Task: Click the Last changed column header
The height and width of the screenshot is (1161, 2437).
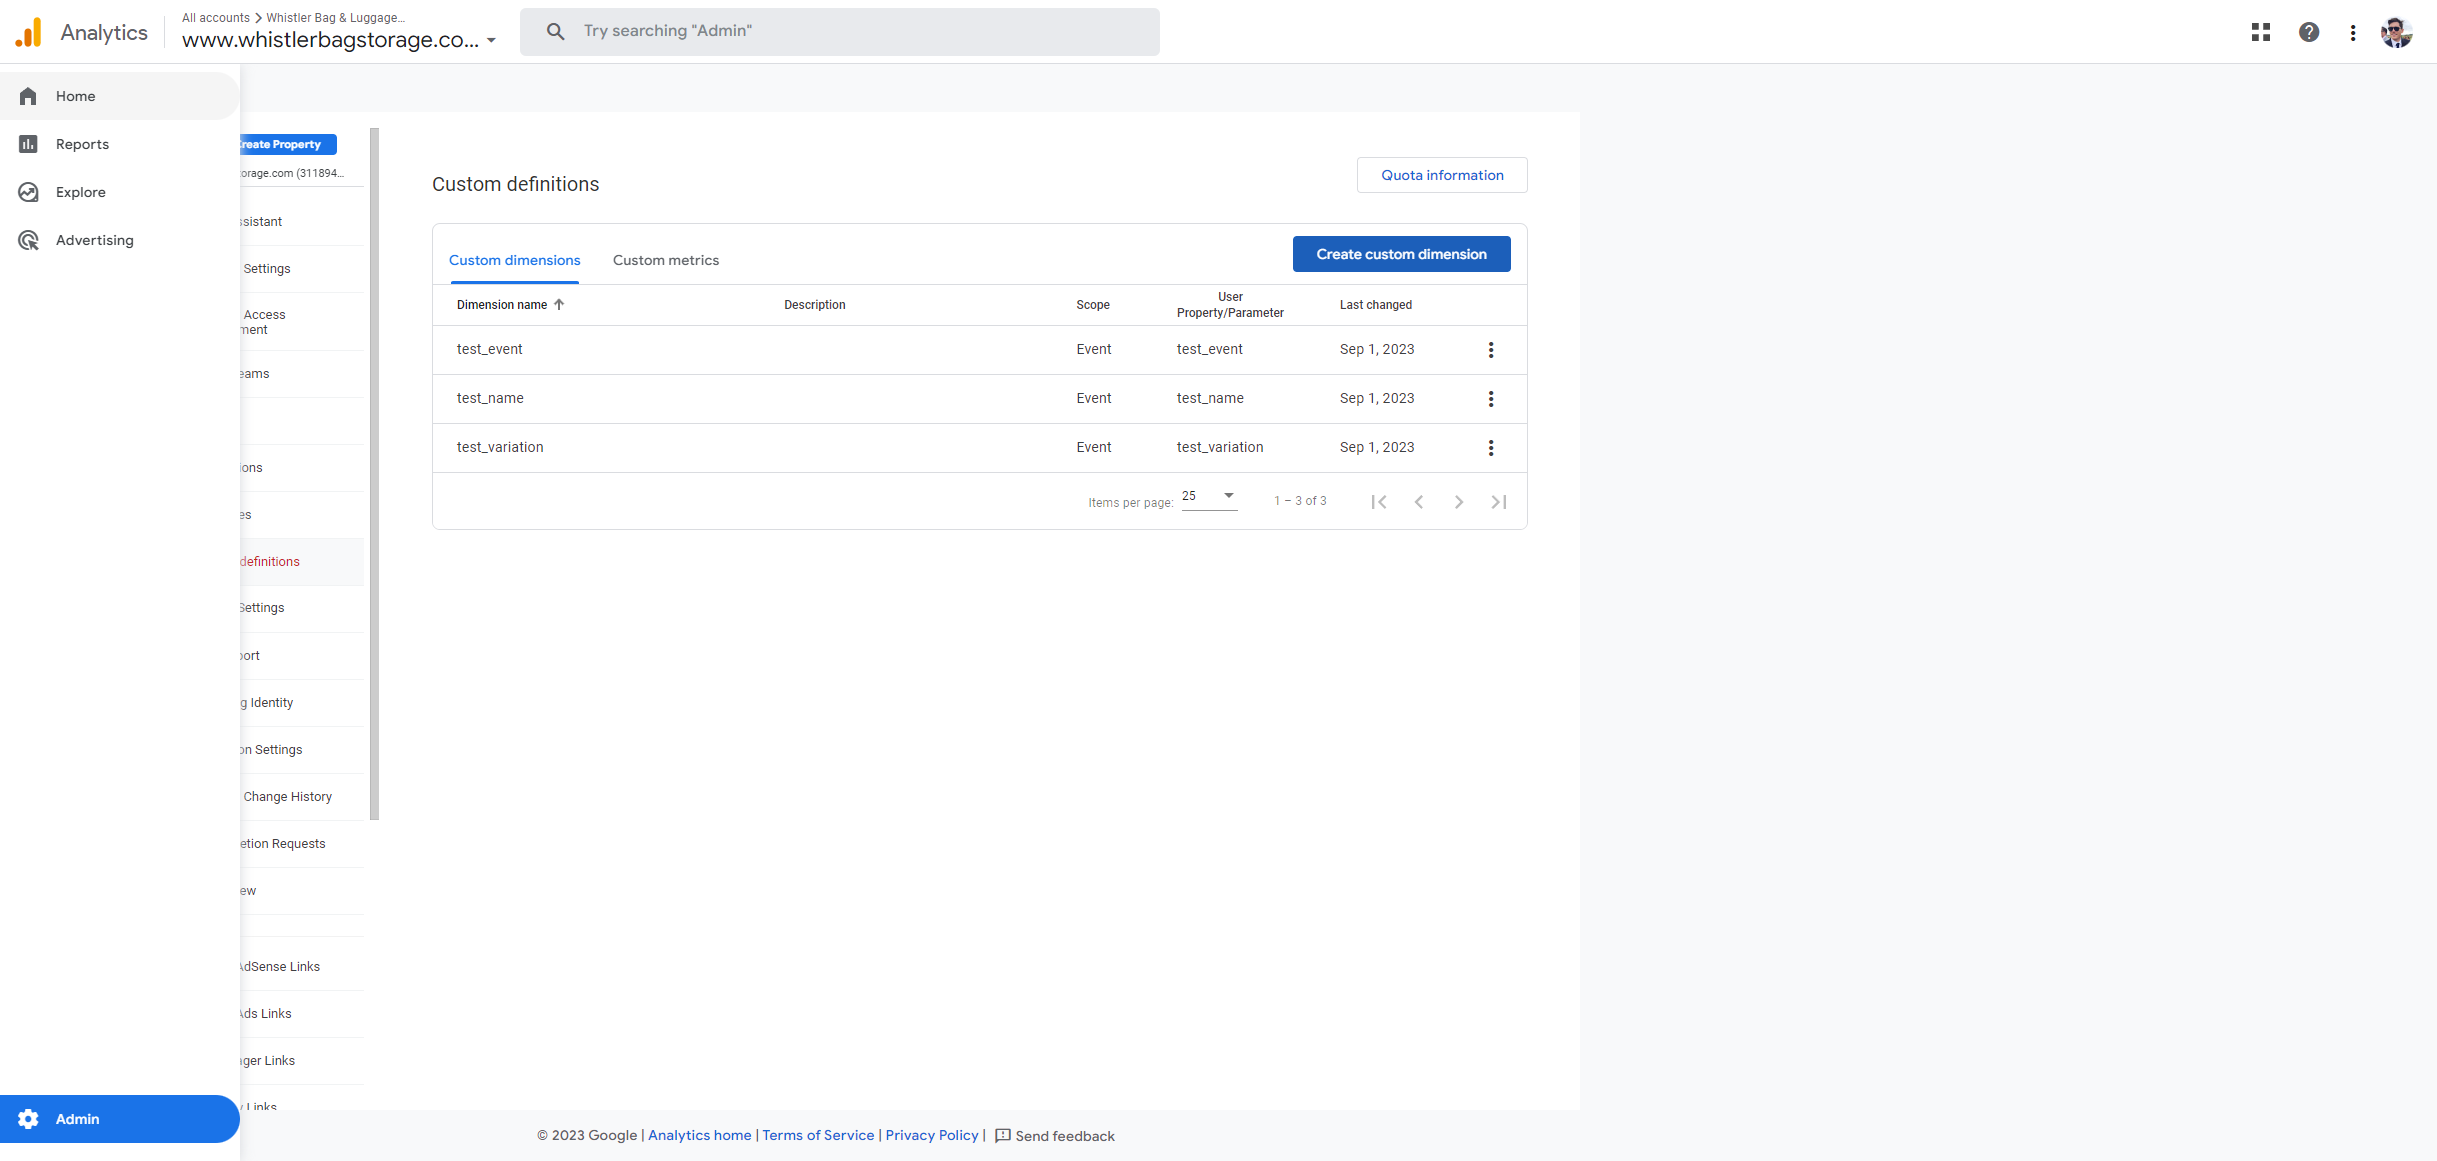Action: coord(1376,305)
